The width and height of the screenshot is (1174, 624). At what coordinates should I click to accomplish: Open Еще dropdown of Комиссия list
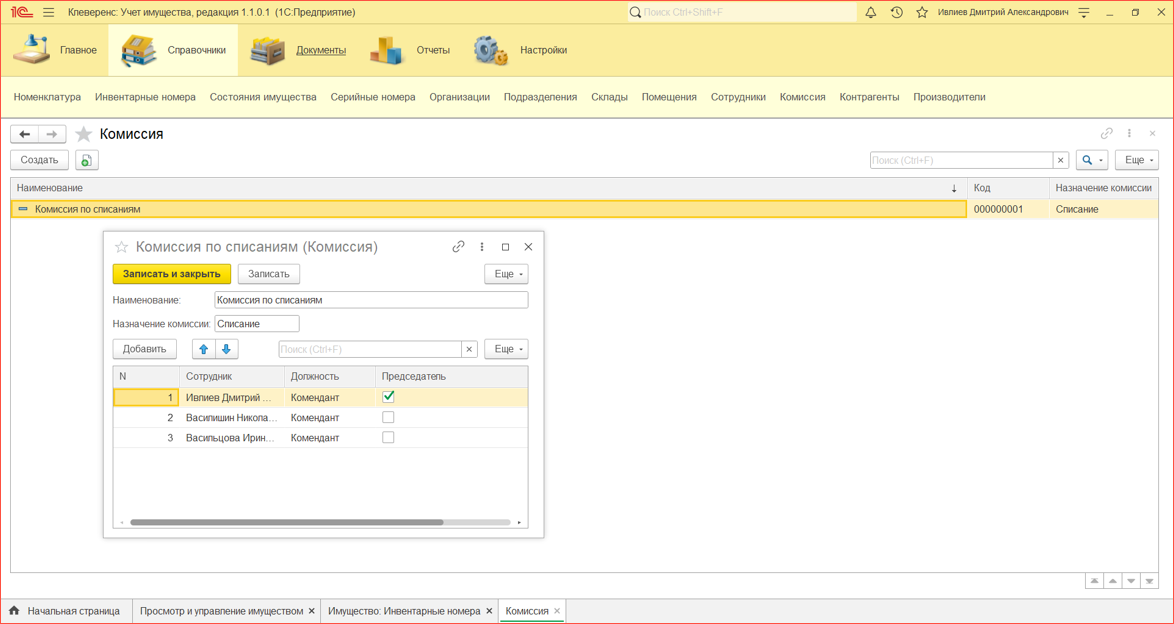coord(1137,160)
